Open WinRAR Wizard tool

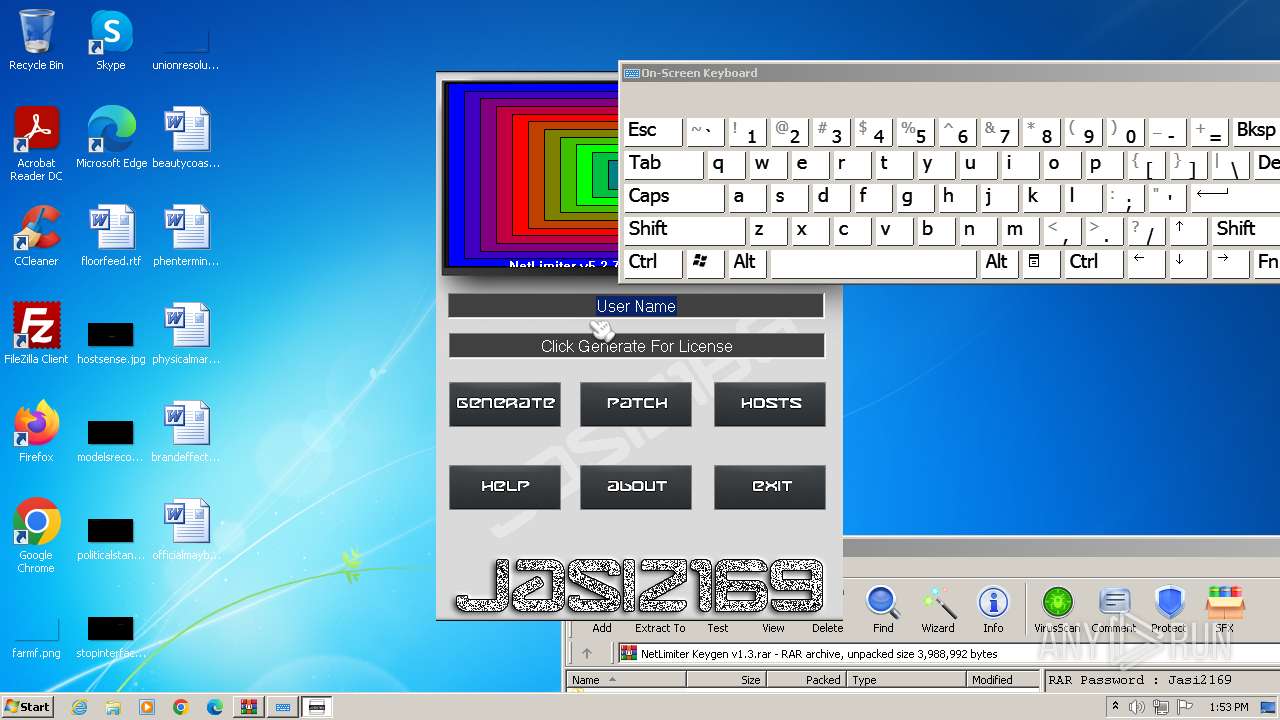(x=938, y=610)
